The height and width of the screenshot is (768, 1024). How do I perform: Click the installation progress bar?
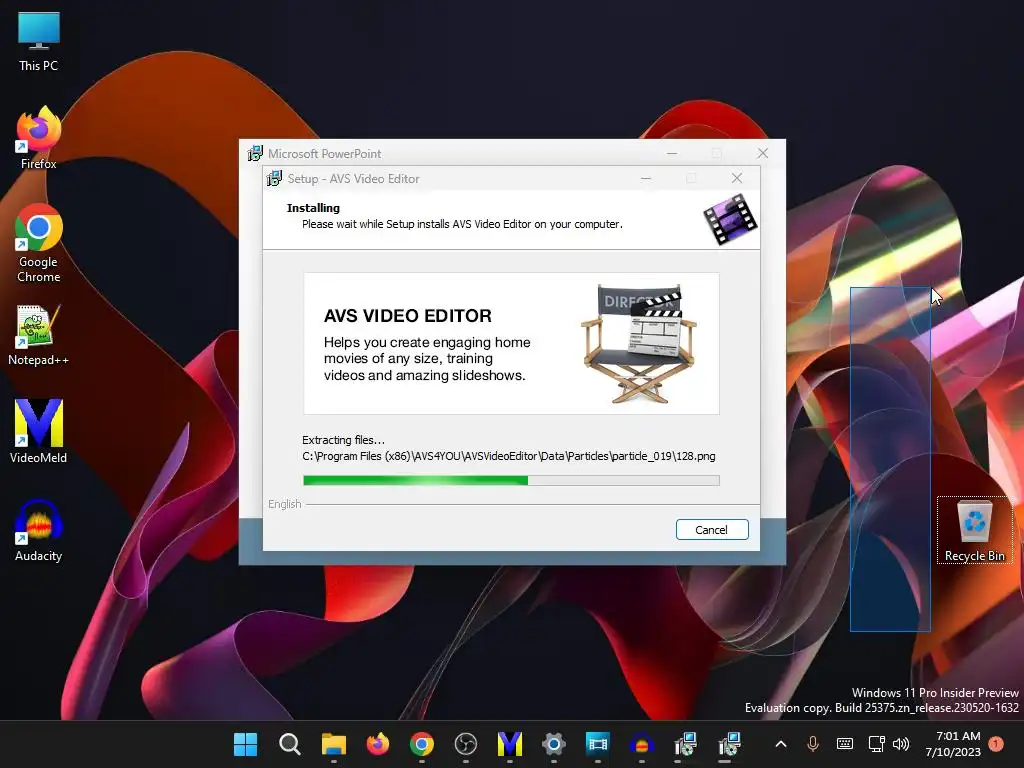click(511, 481)
